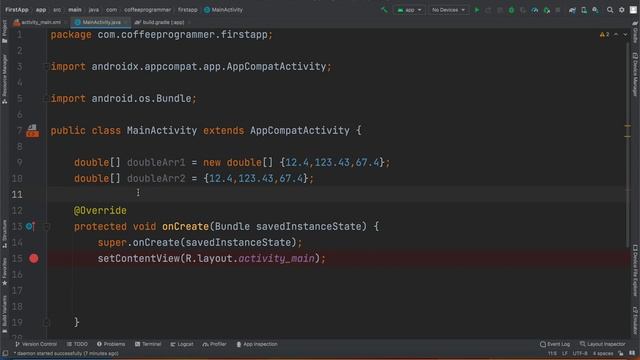640x360 pixels.
Task: Click the main breadcrumb segment
Action: pos(75,10)
